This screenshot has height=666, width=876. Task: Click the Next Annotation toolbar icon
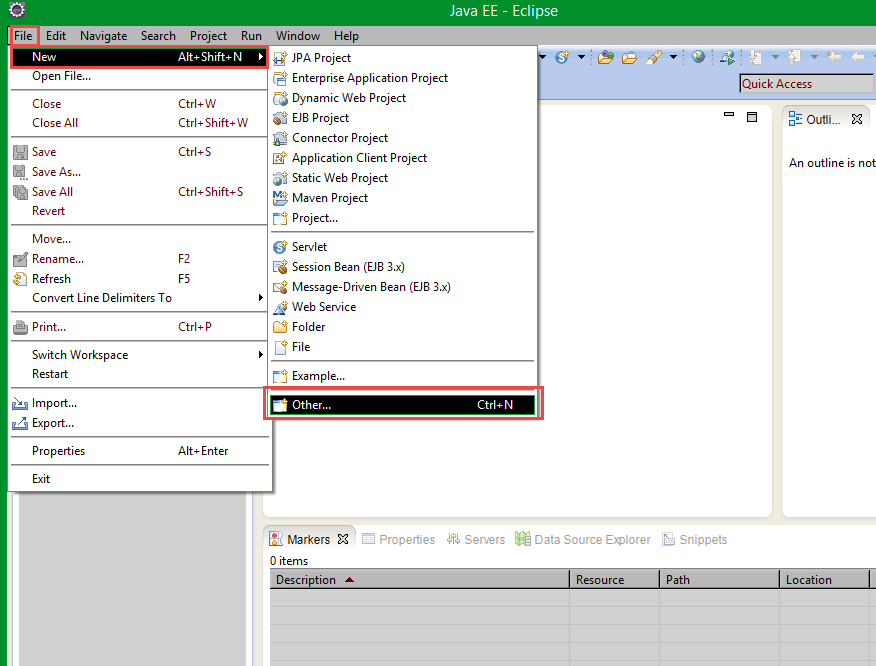(x=757, y=57)
